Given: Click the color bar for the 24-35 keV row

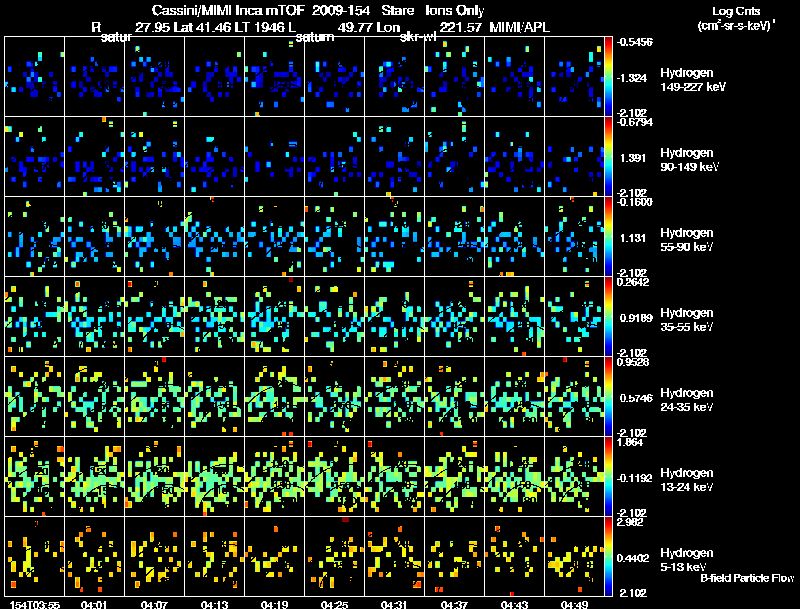Looking at the screenshot, I should 608,397.
